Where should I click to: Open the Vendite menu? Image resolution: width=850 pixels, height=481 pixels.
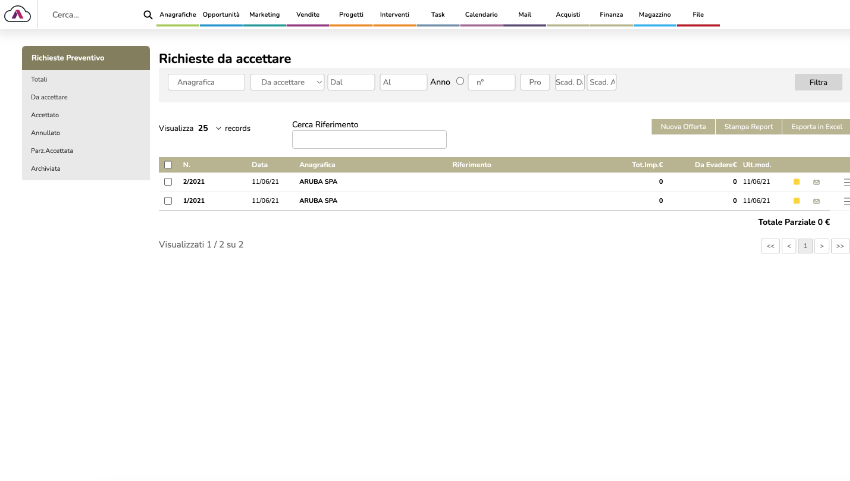(307, 15)
